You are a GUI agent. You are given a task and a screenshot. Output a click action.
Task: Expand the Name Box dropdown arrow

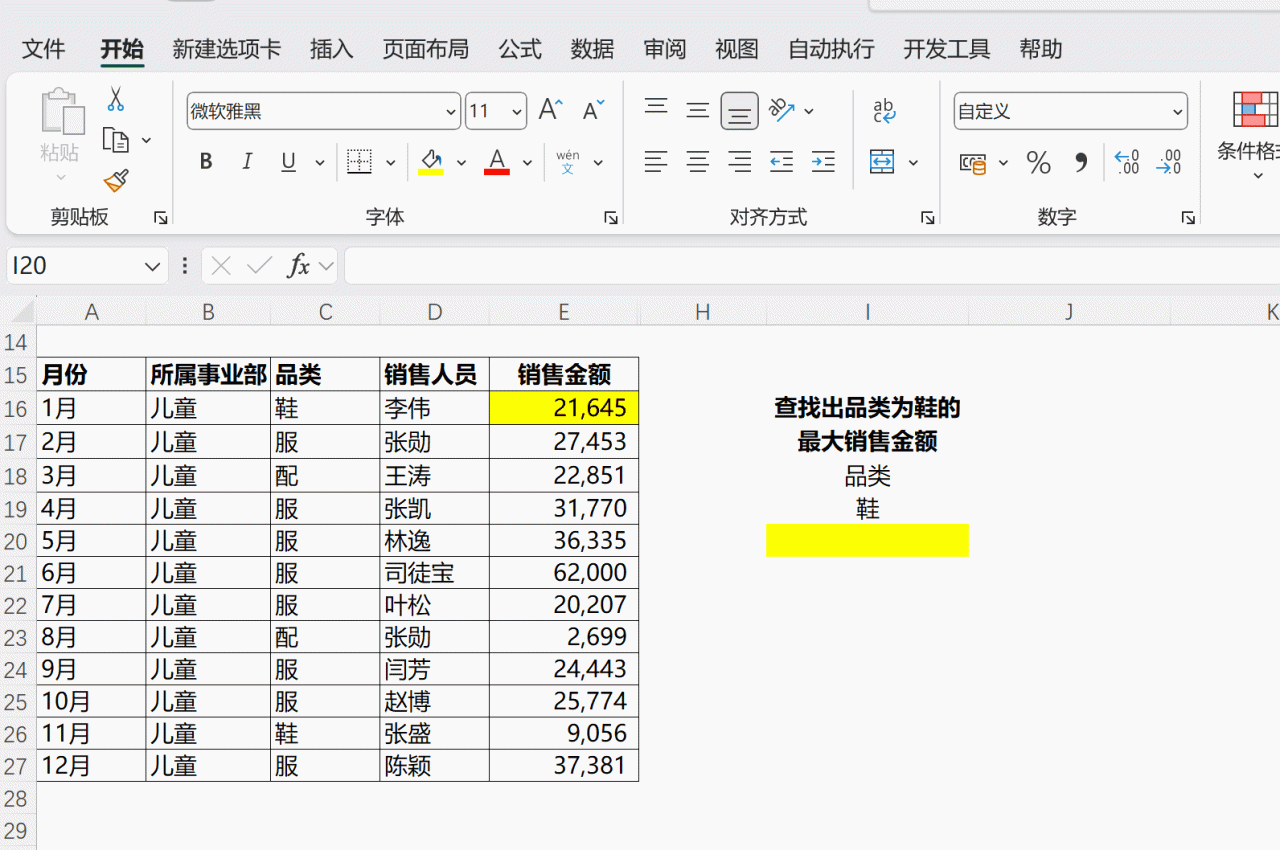[152, 266]
